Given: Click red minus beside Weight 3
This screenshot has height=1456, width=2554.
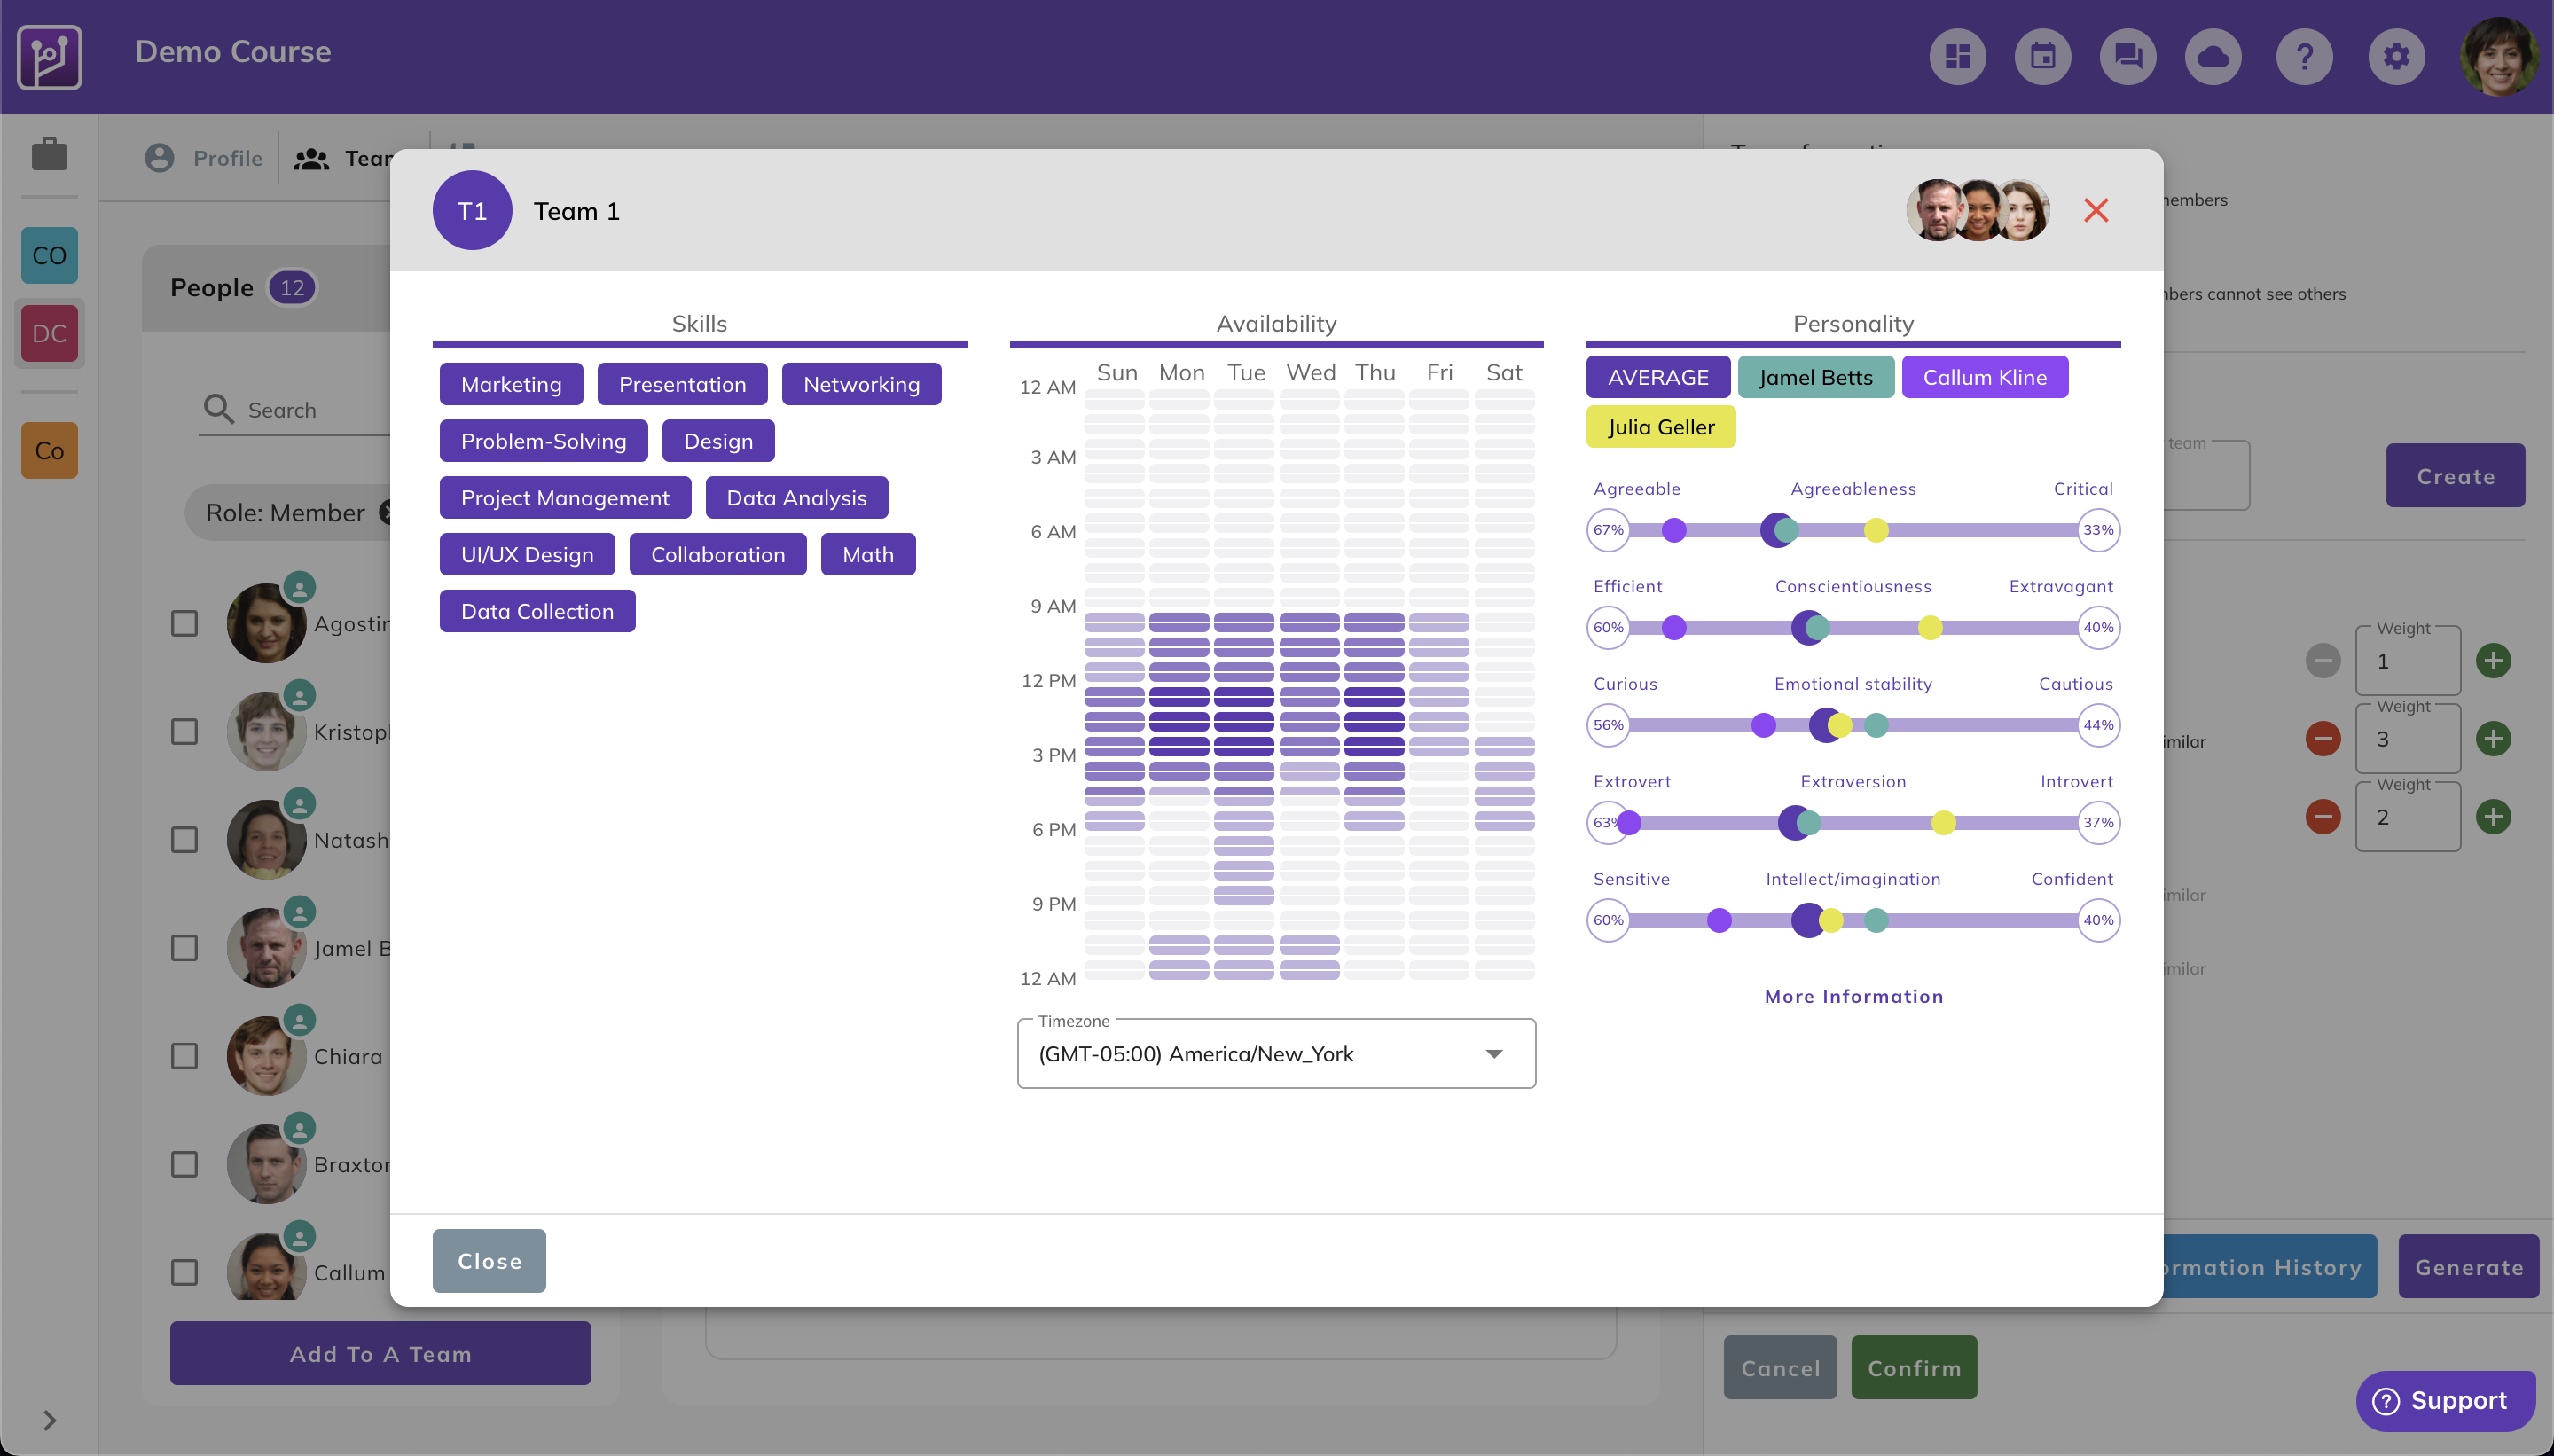Looking at the screenshot, I should coord(2323,739).
